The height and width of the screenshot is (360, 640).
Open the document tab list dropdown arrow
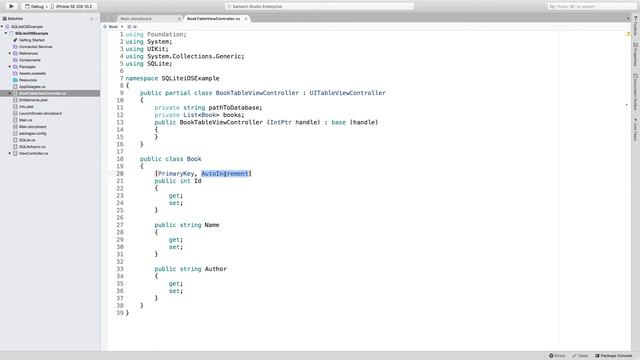tap(628, 19)
